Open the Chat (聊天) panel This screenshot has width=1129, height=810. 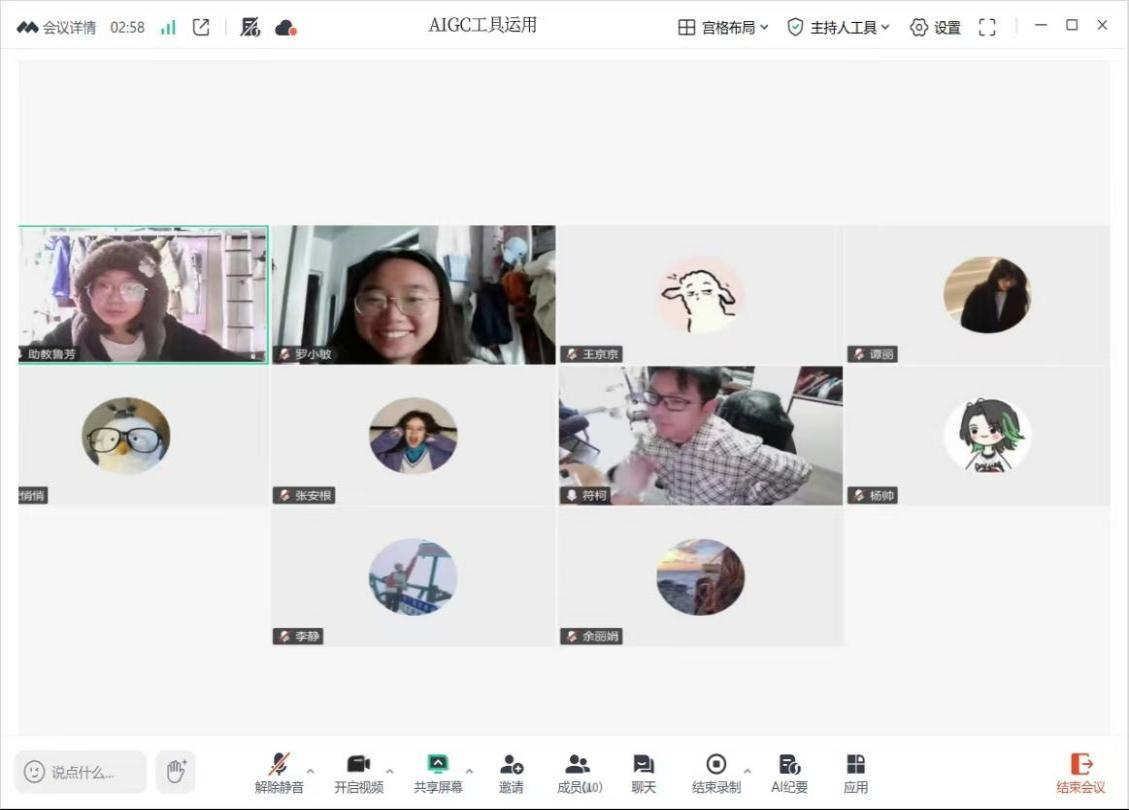point(643,773)
